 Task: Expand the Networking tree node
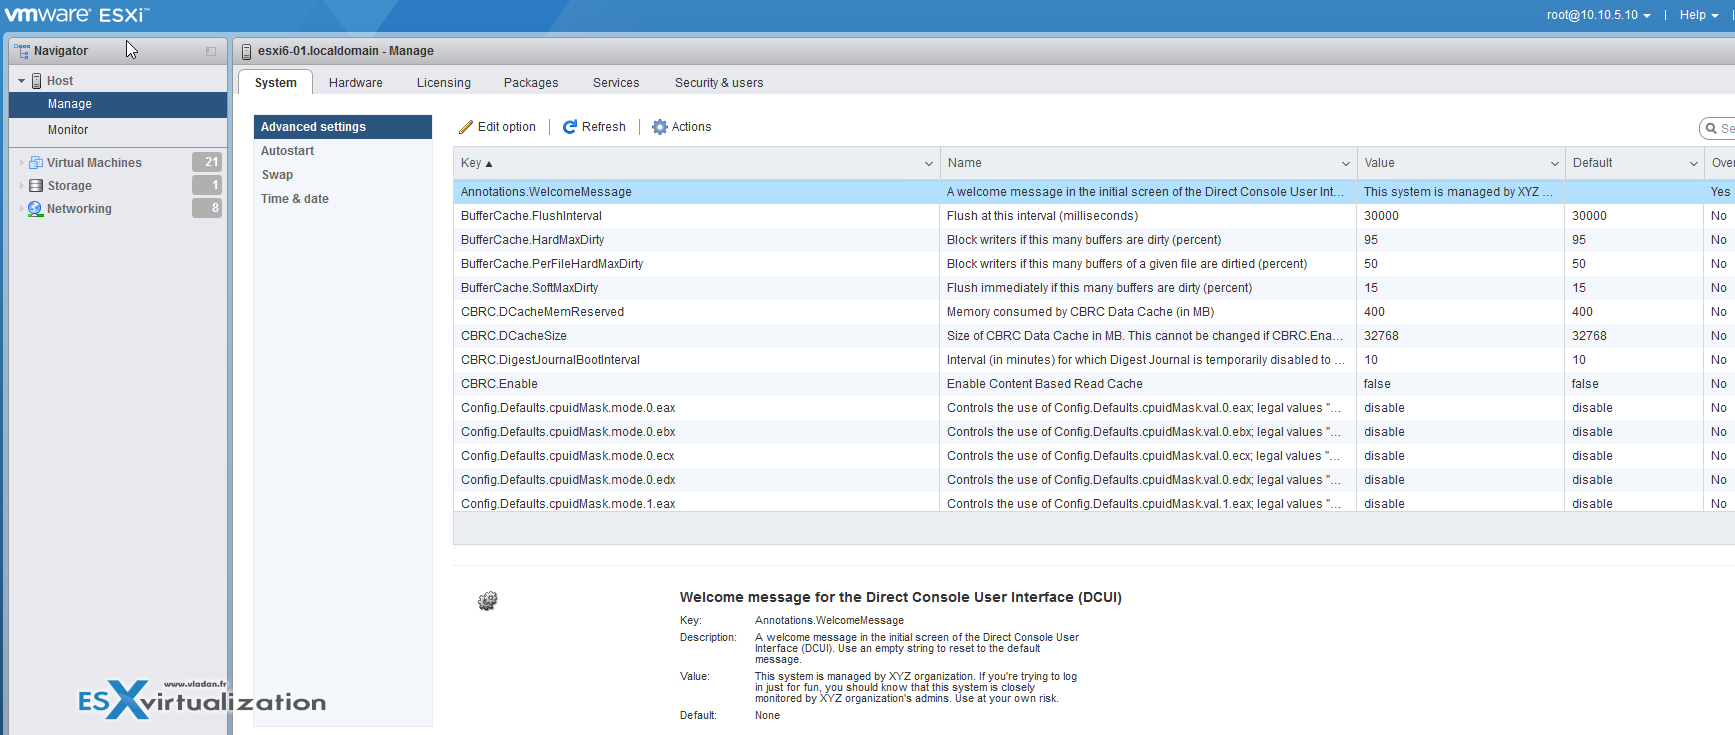(21, 208)
